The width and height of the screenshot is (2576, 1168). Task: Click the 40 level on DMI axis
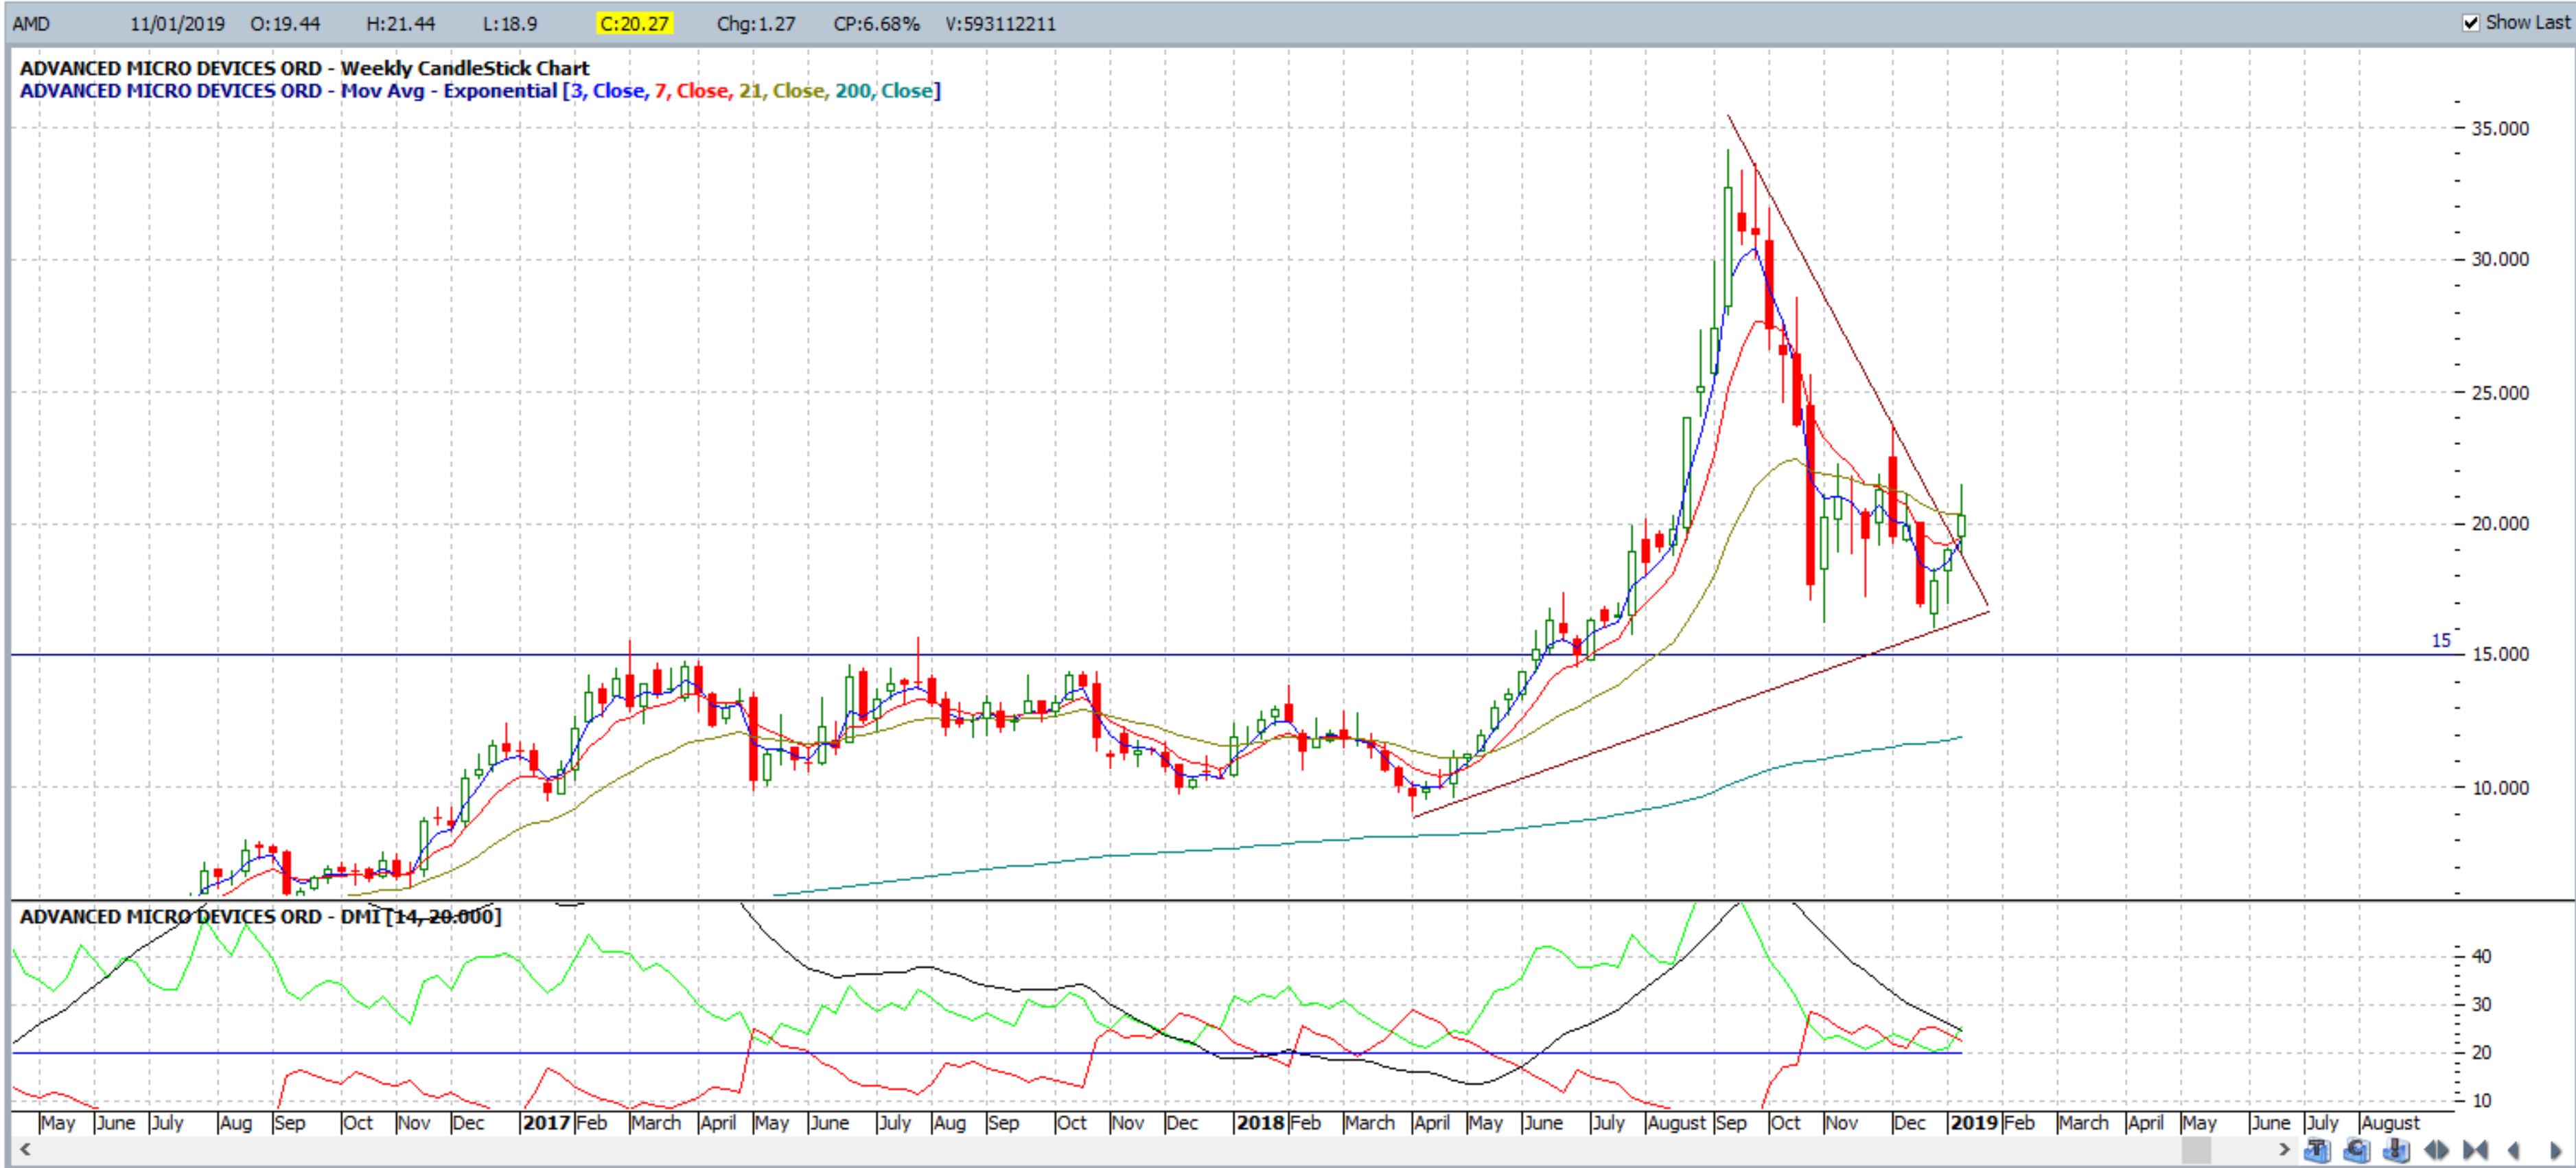tap(2481, 956)
